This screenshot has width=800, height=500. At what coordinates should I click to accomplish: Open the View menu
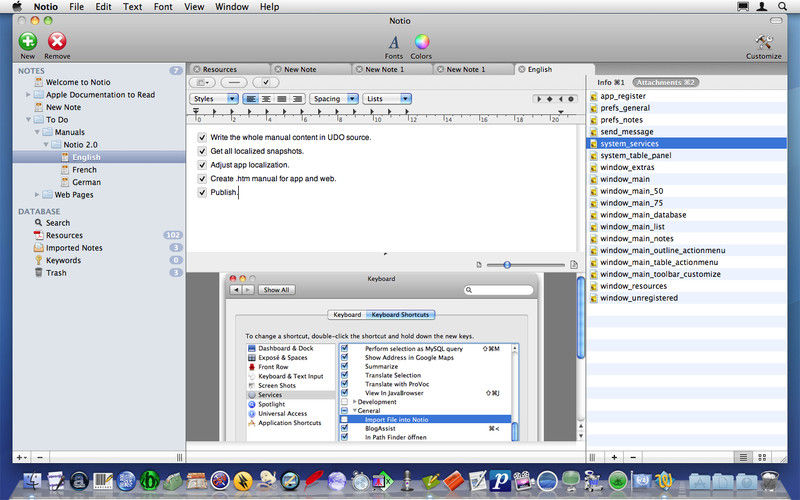[x=194, y=7]
